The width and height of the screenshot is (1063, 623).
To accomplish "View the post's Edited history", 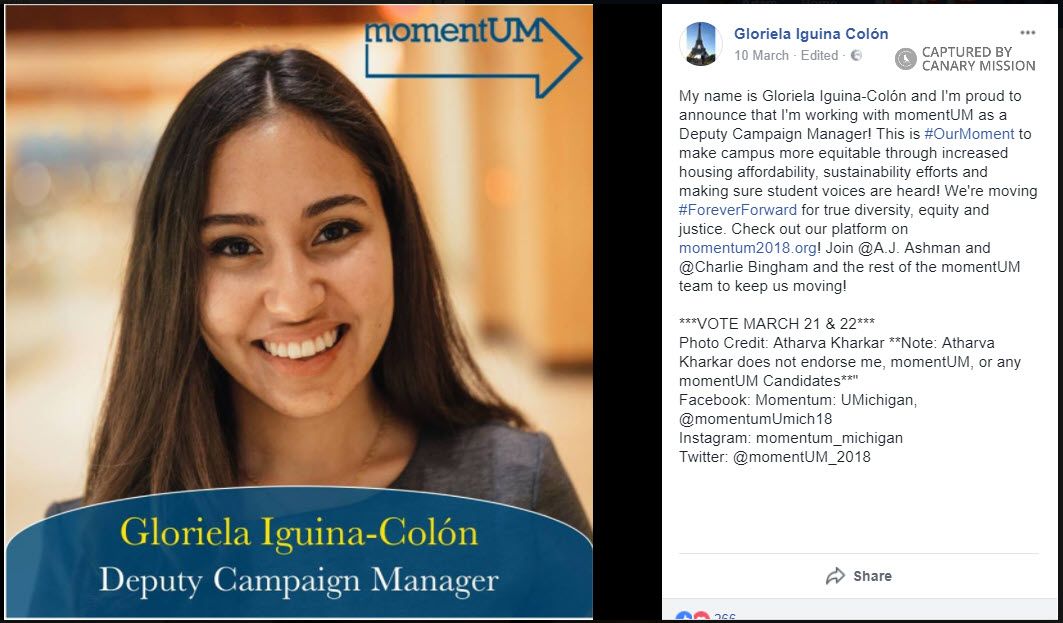I will [819, 56].
